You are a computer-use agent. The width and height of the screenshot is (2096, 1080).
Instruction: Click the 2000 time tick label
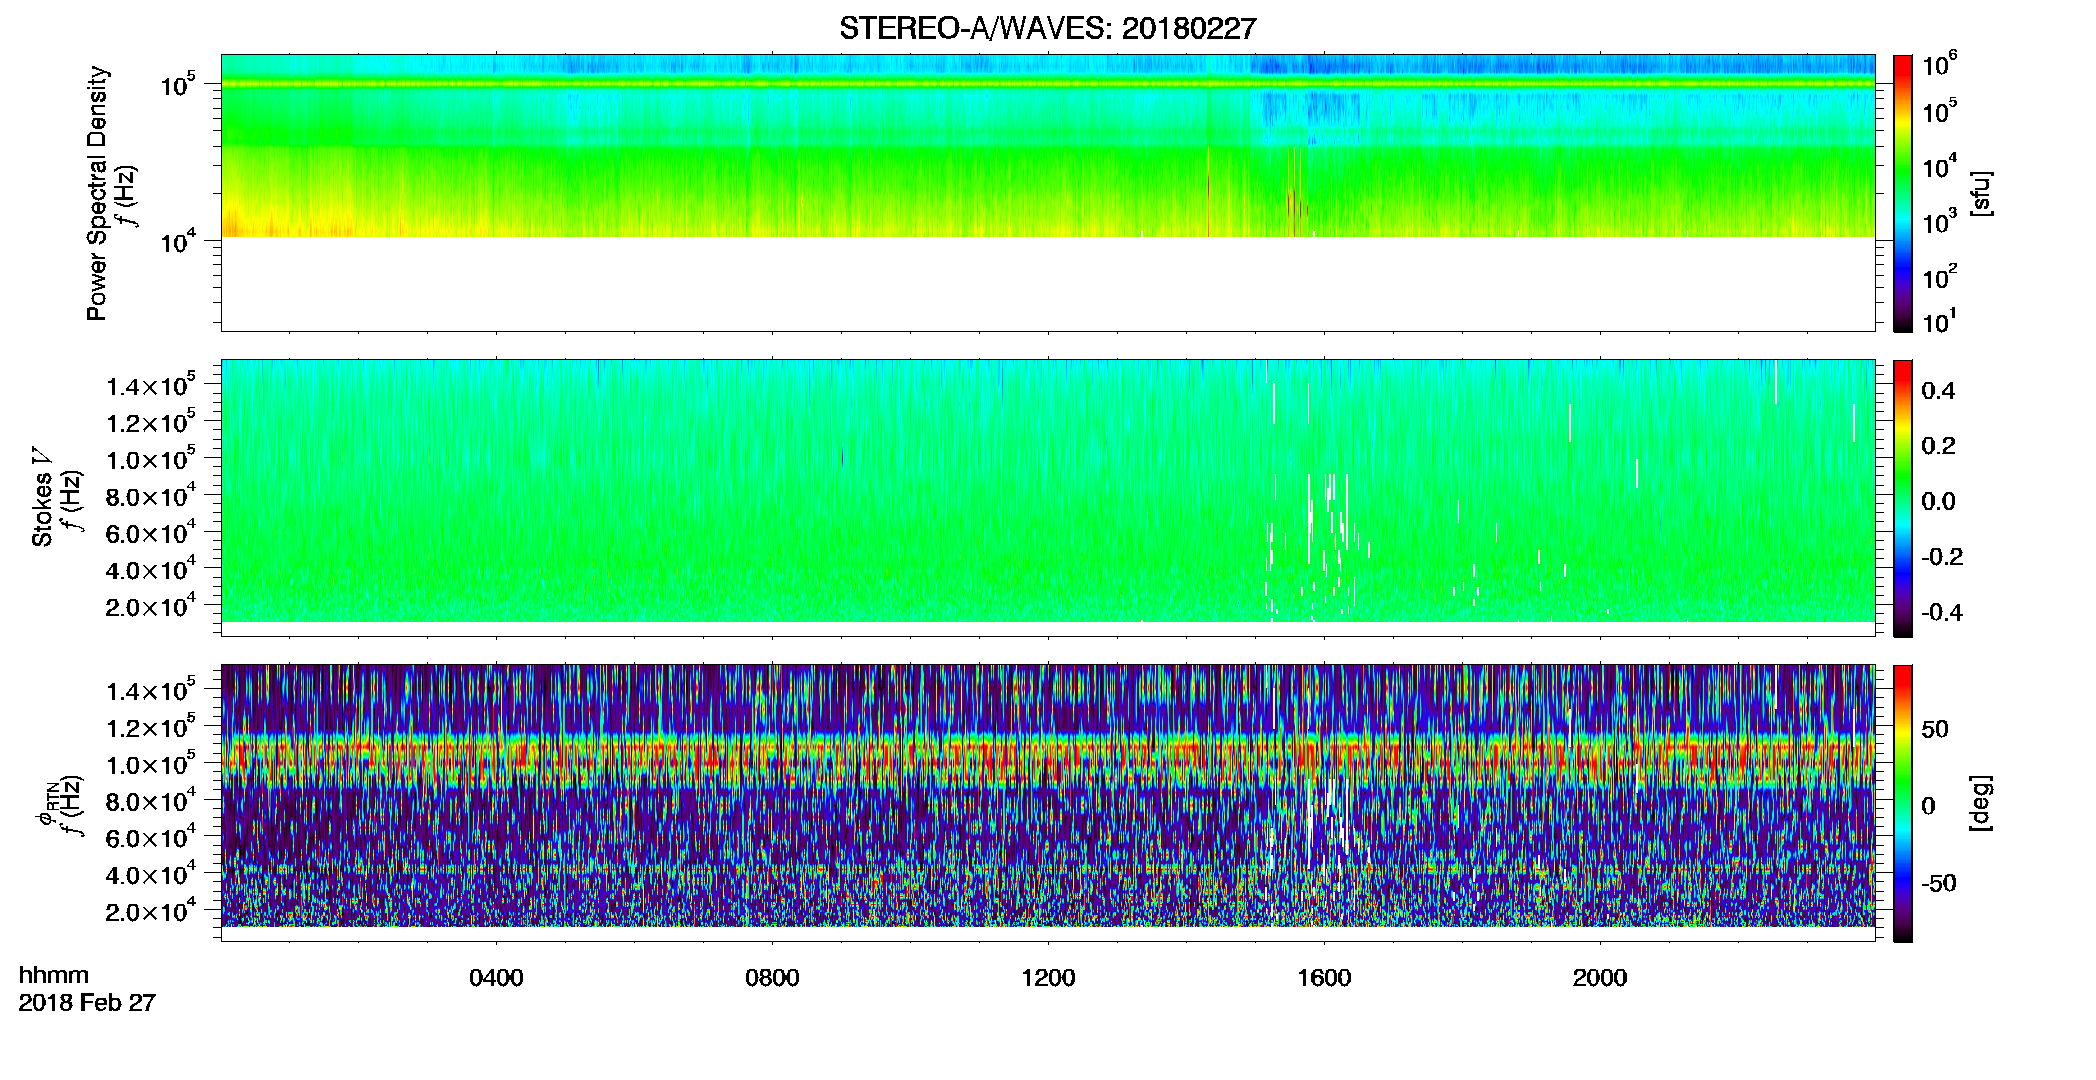(x=1600, y=978)
